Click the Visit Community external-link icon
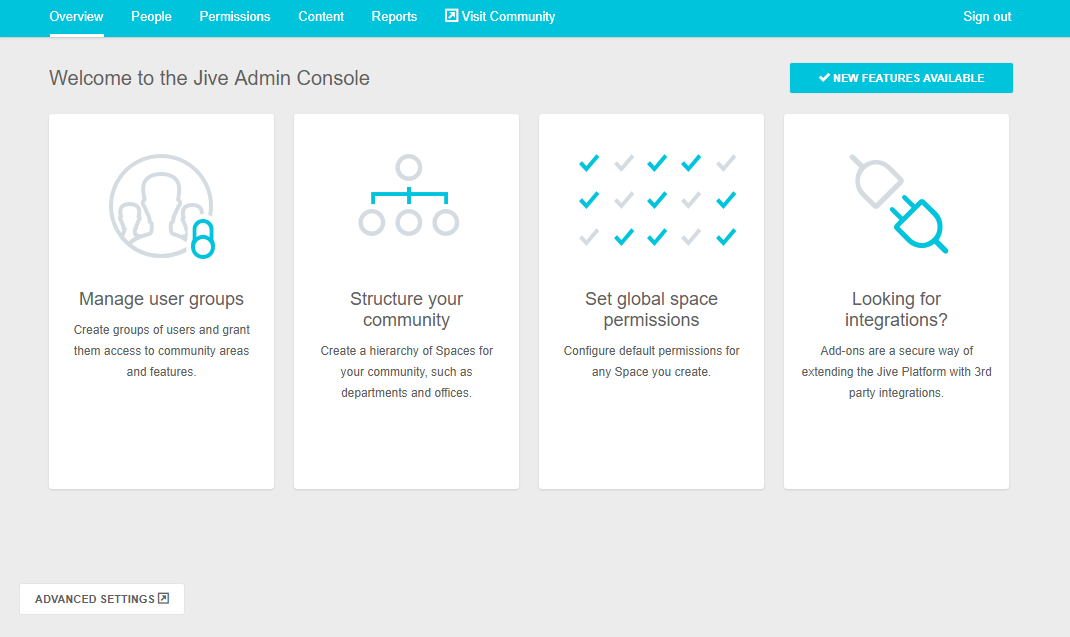This screenshot has height=637, width=1070. (451, 16)
